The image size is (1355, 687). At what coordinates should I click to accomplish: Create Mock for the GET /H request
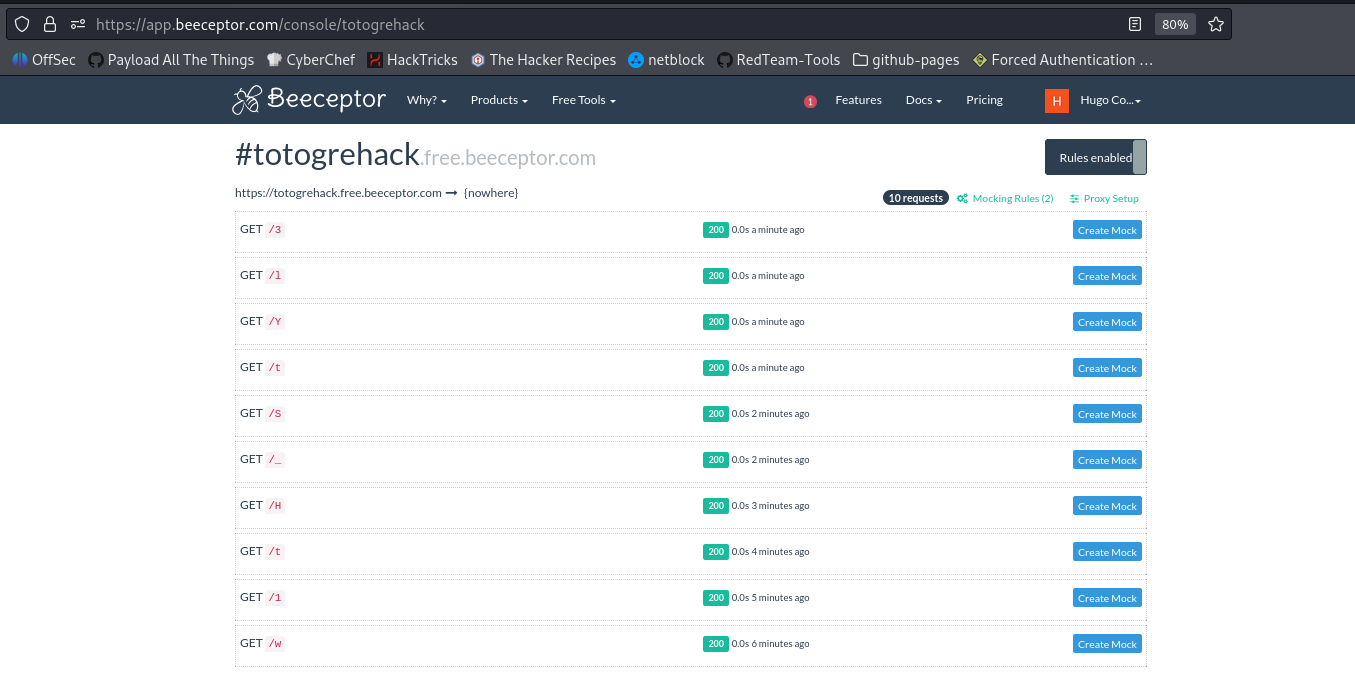pos(1107,506)
